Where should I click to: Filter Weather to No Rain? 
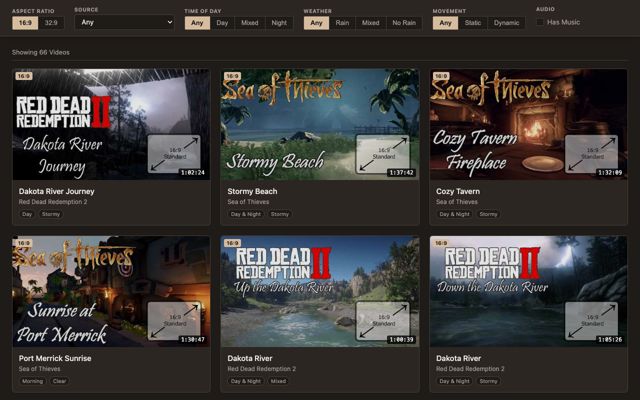coord(404,23)
